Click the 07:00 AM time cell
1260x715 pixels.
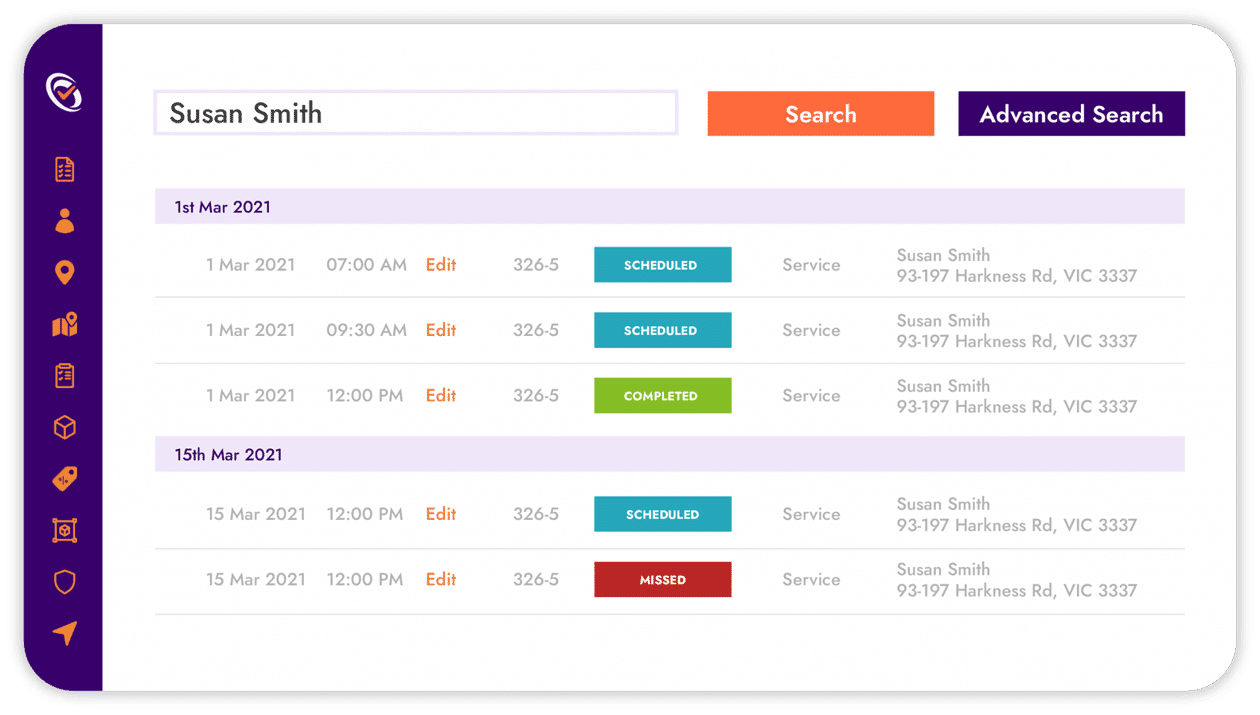[366, 265]
